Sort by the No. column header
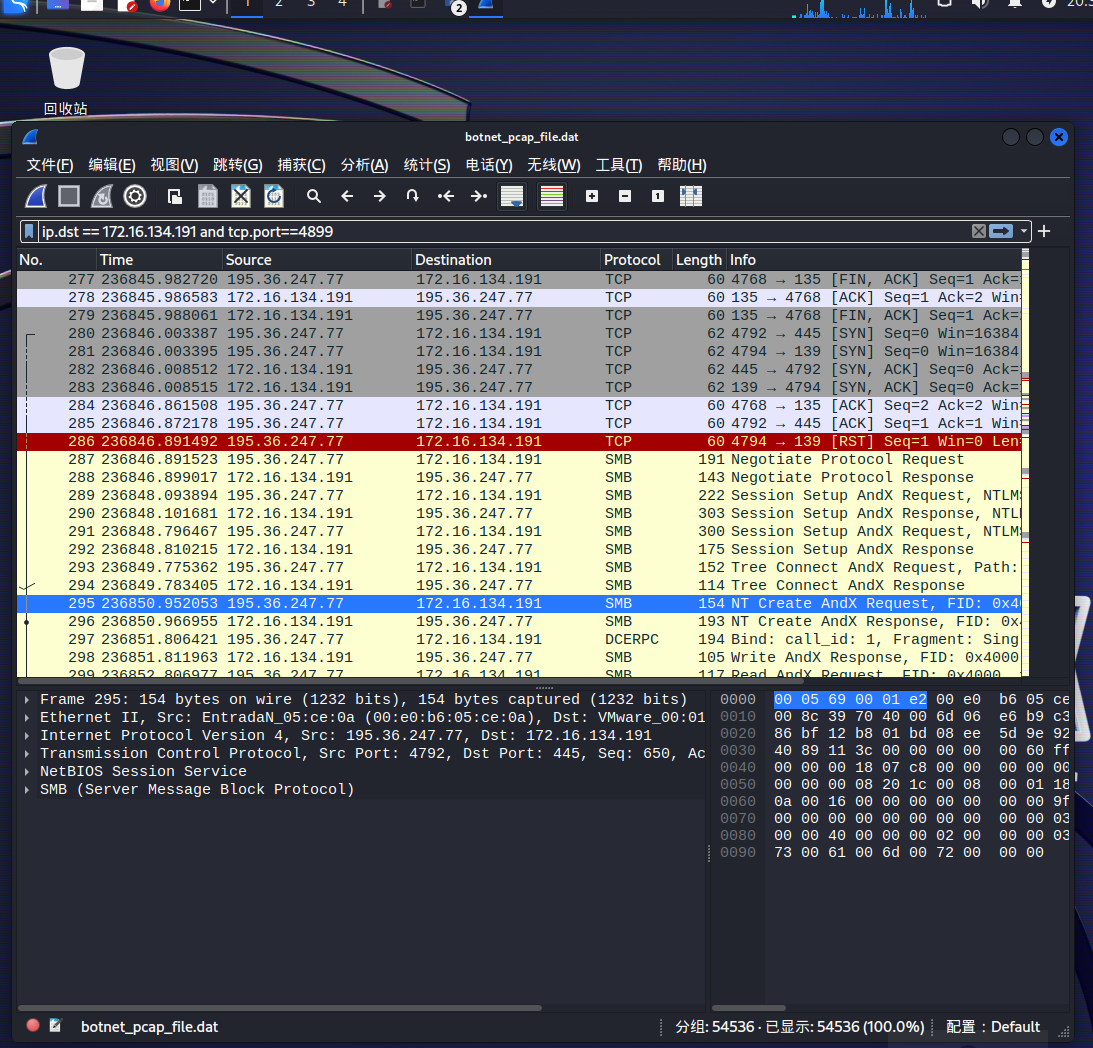This screenshot has width=1093, height=1048. [x=57, y=260]
